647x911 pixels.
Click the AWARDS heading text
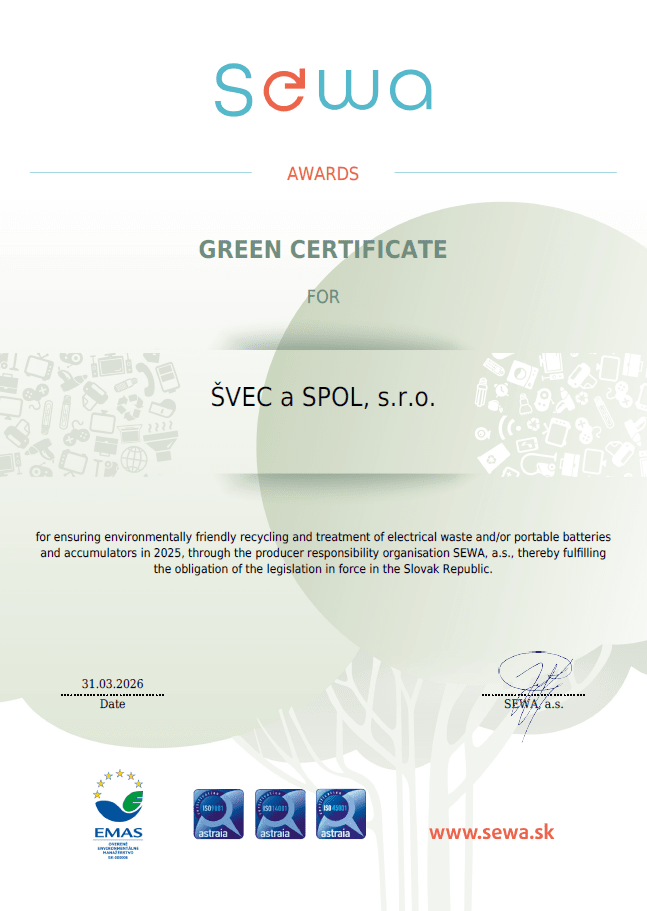pos(322,174)
